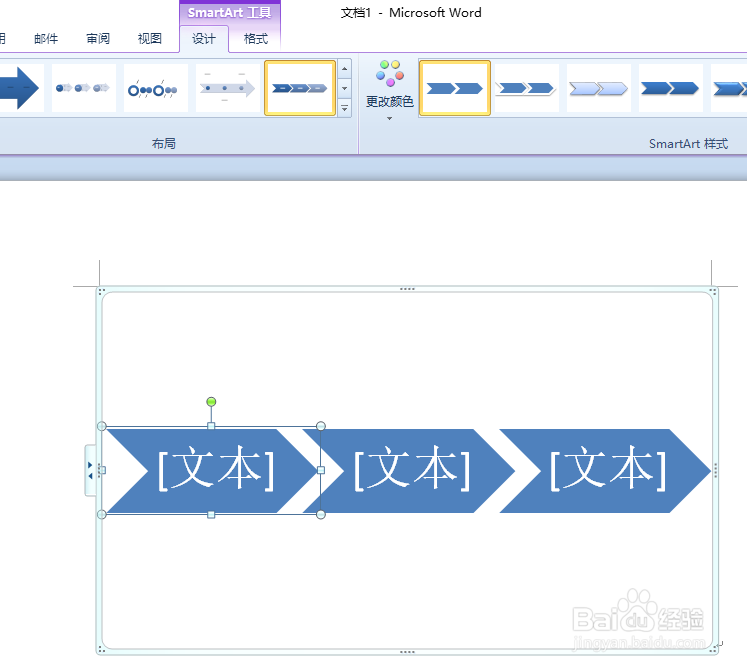The image size is (747, 669).
Task: Switch to the 设计 tab
Action: coord(204,39)
